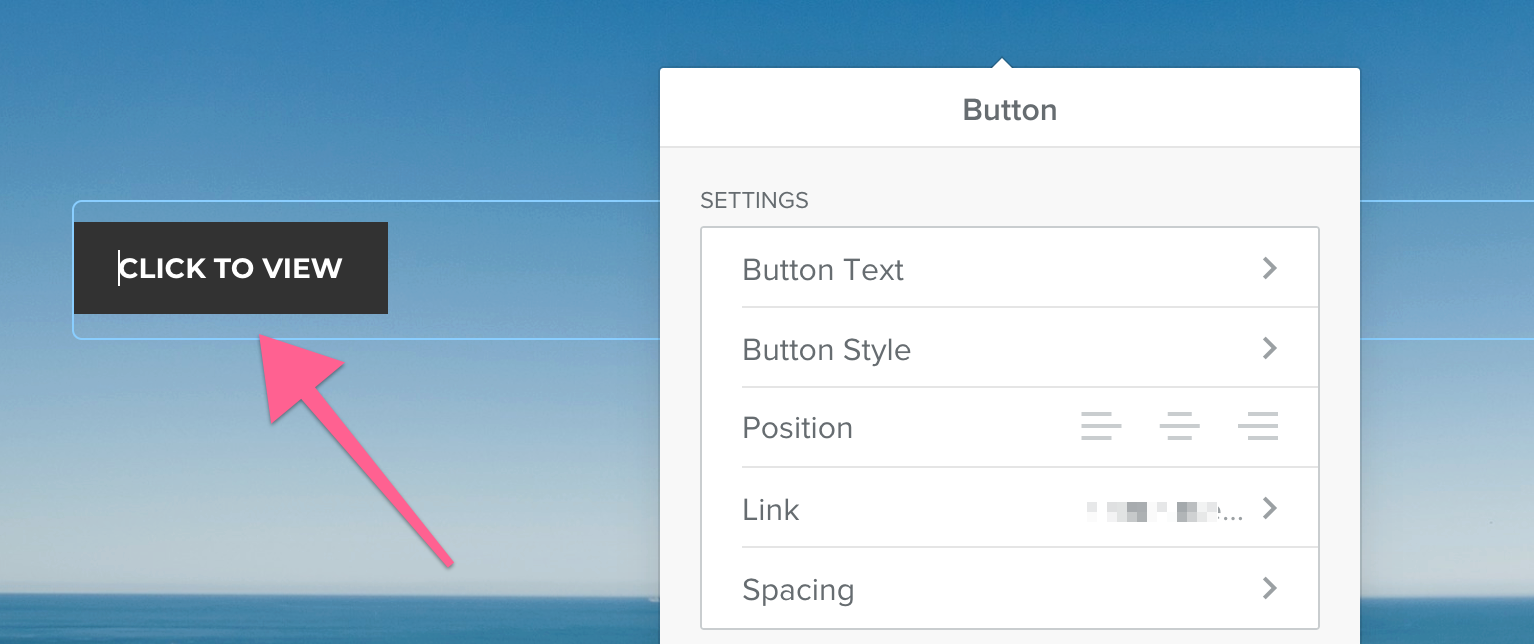This screenshot has width=1534, height=644.
Task: Click the dark CLICK TO VIEW button
Action: pos(231,268)
